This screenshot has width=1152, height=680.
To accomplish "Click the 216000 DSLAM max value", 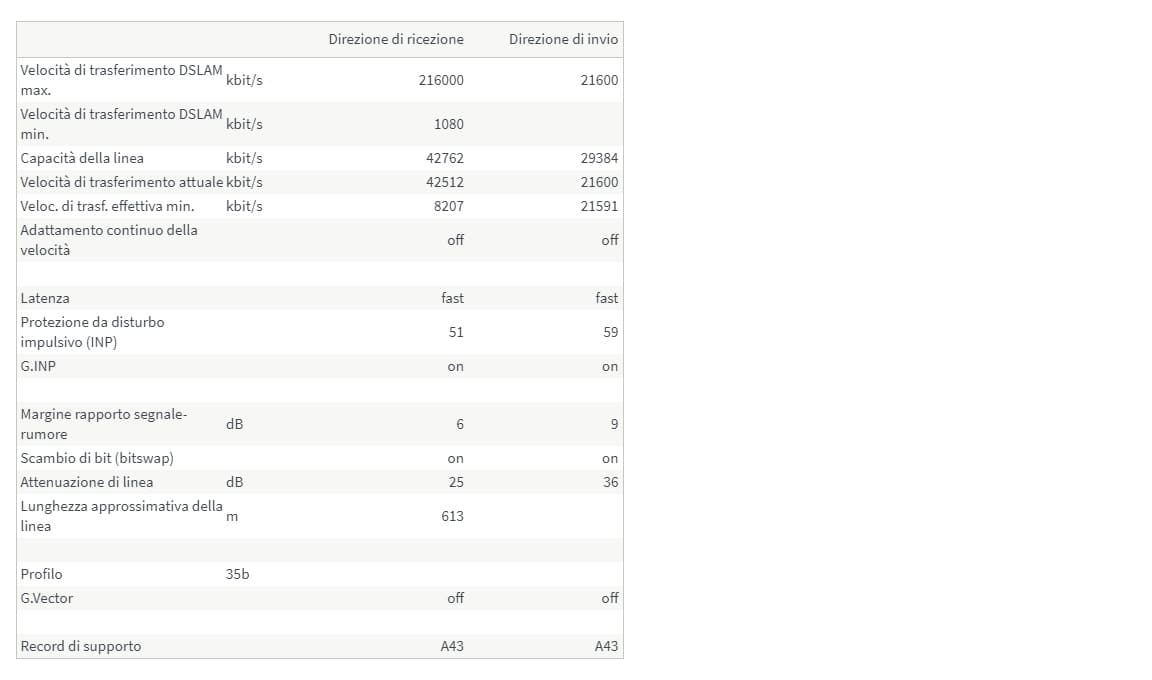I will [441, 80].
